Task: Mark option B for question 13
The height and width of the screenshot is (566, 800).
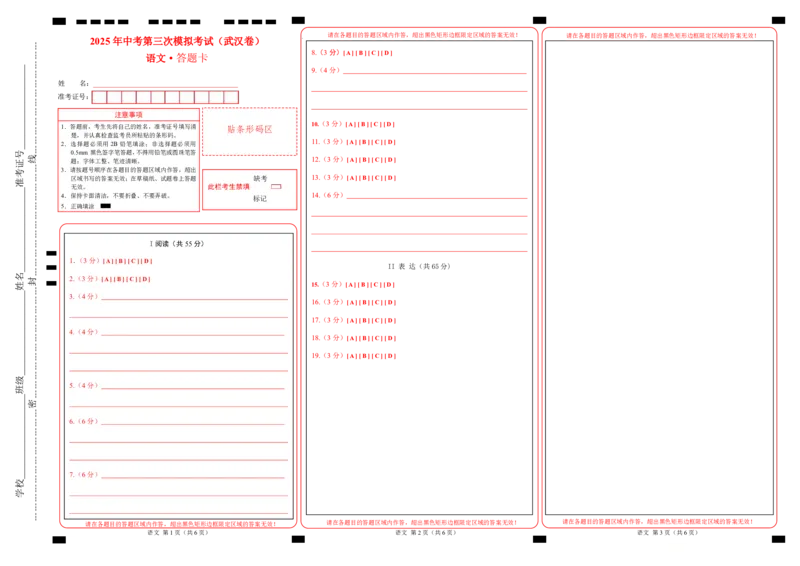Action: tap(364, 178)
